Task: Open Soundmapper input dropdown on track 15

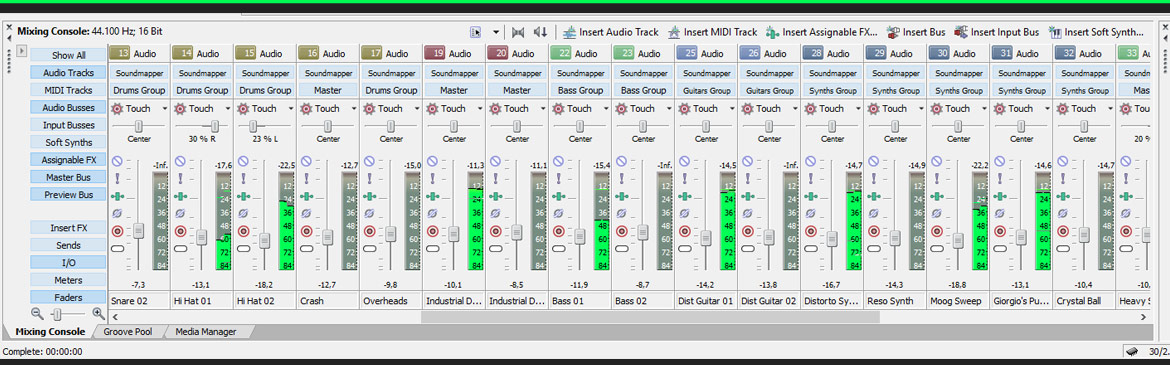Action: (x=265, y=73)
